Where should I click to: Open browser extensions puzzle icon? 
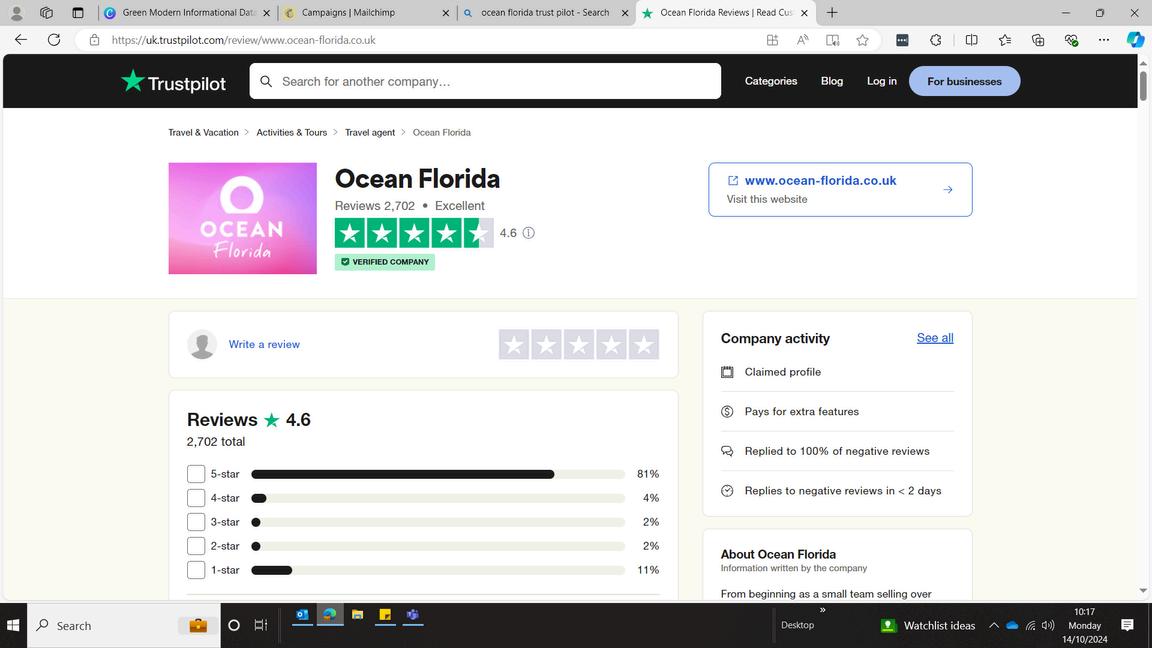tap(935, 40)
